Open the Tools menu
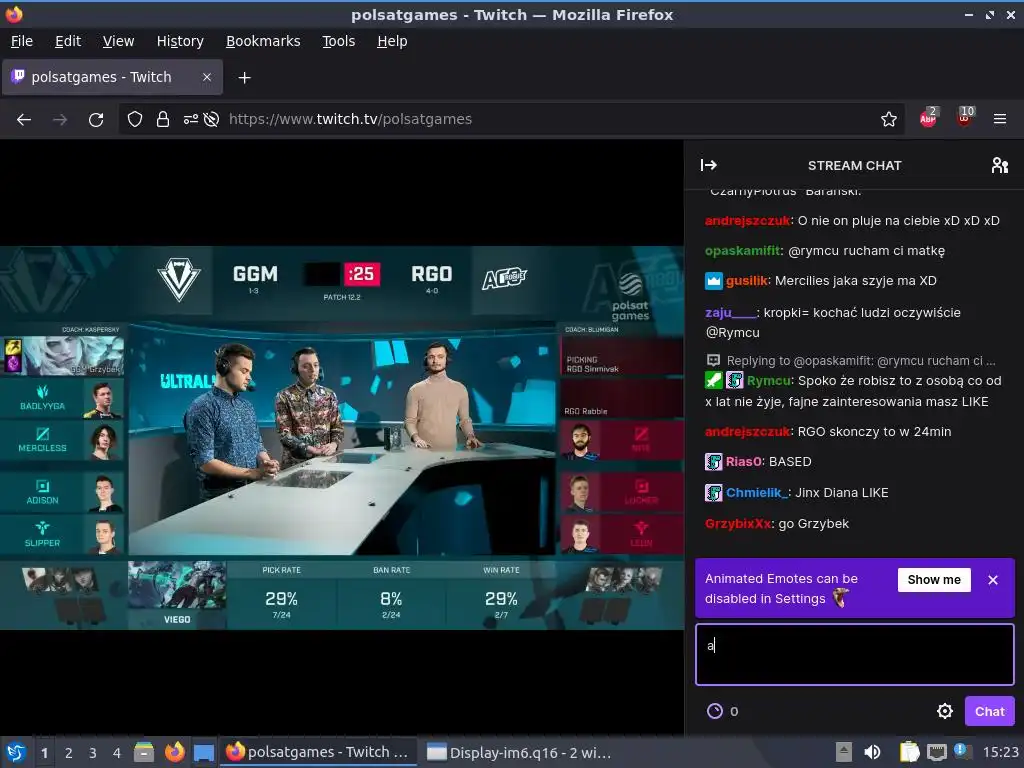Screen dimensions: 1024x768 pos(338,41)
